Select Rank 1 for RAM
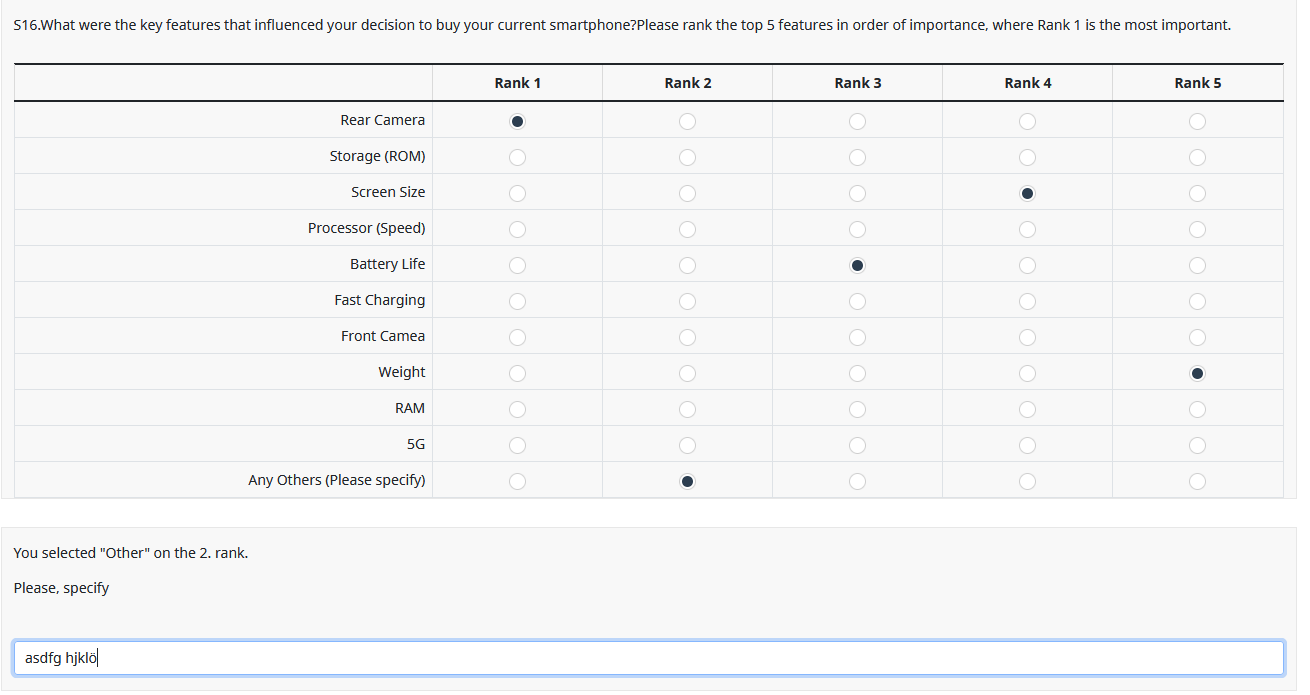 [x=517, y=410]
